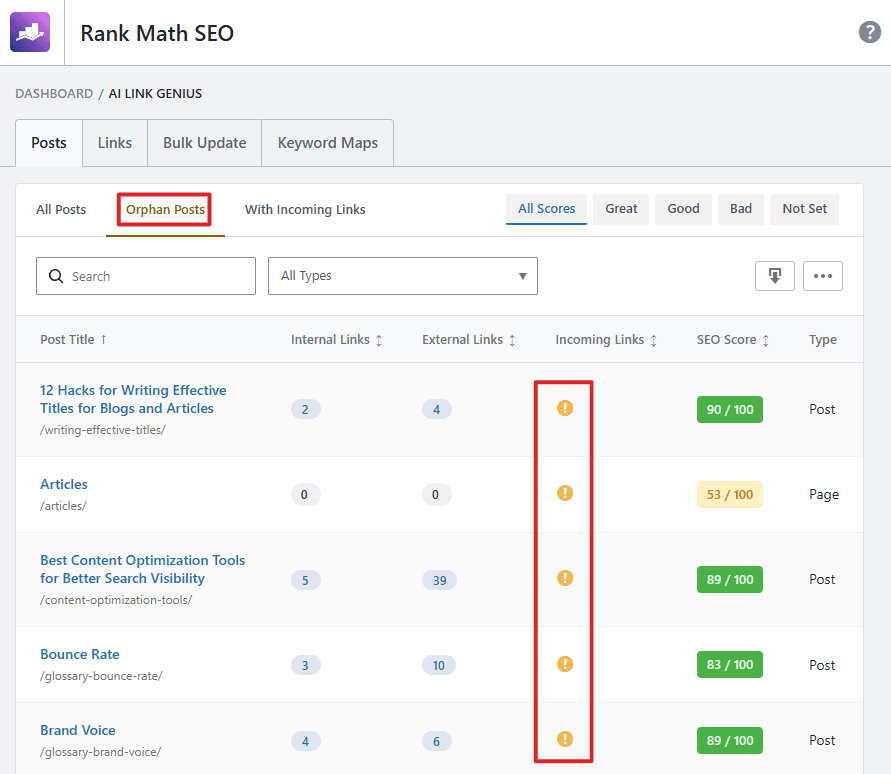
Task: Open the Articles page link
Action: click(x=64, y=484)
